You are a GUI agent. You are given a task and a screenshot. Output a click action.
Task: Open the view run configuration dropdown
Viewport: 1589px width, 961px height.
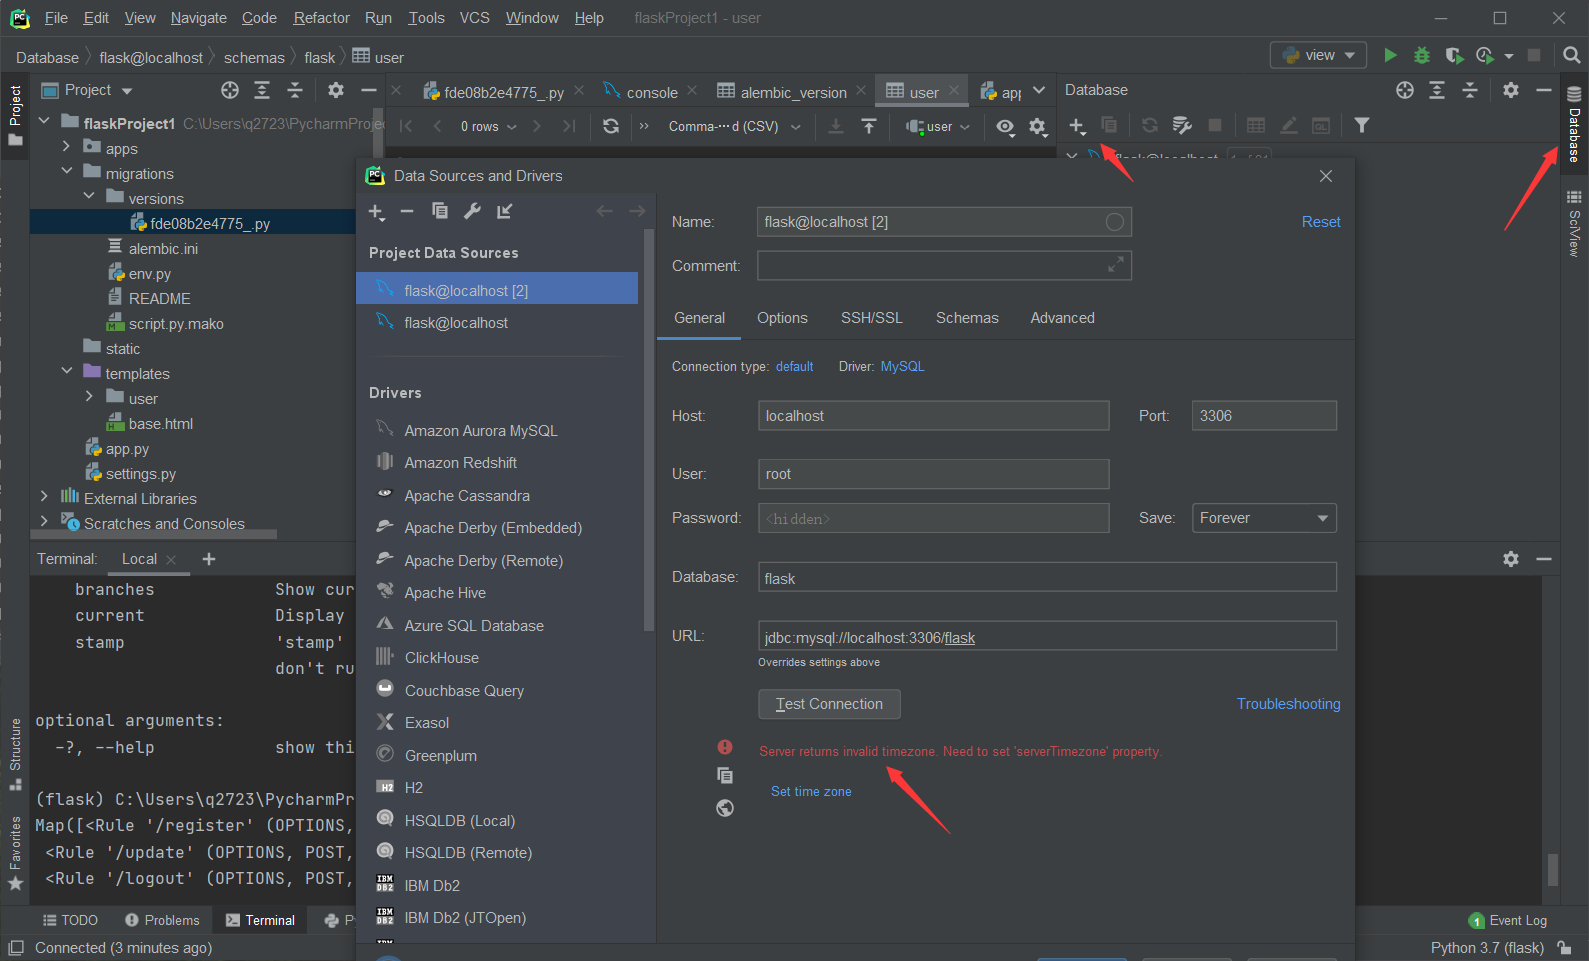(1318, 55)
